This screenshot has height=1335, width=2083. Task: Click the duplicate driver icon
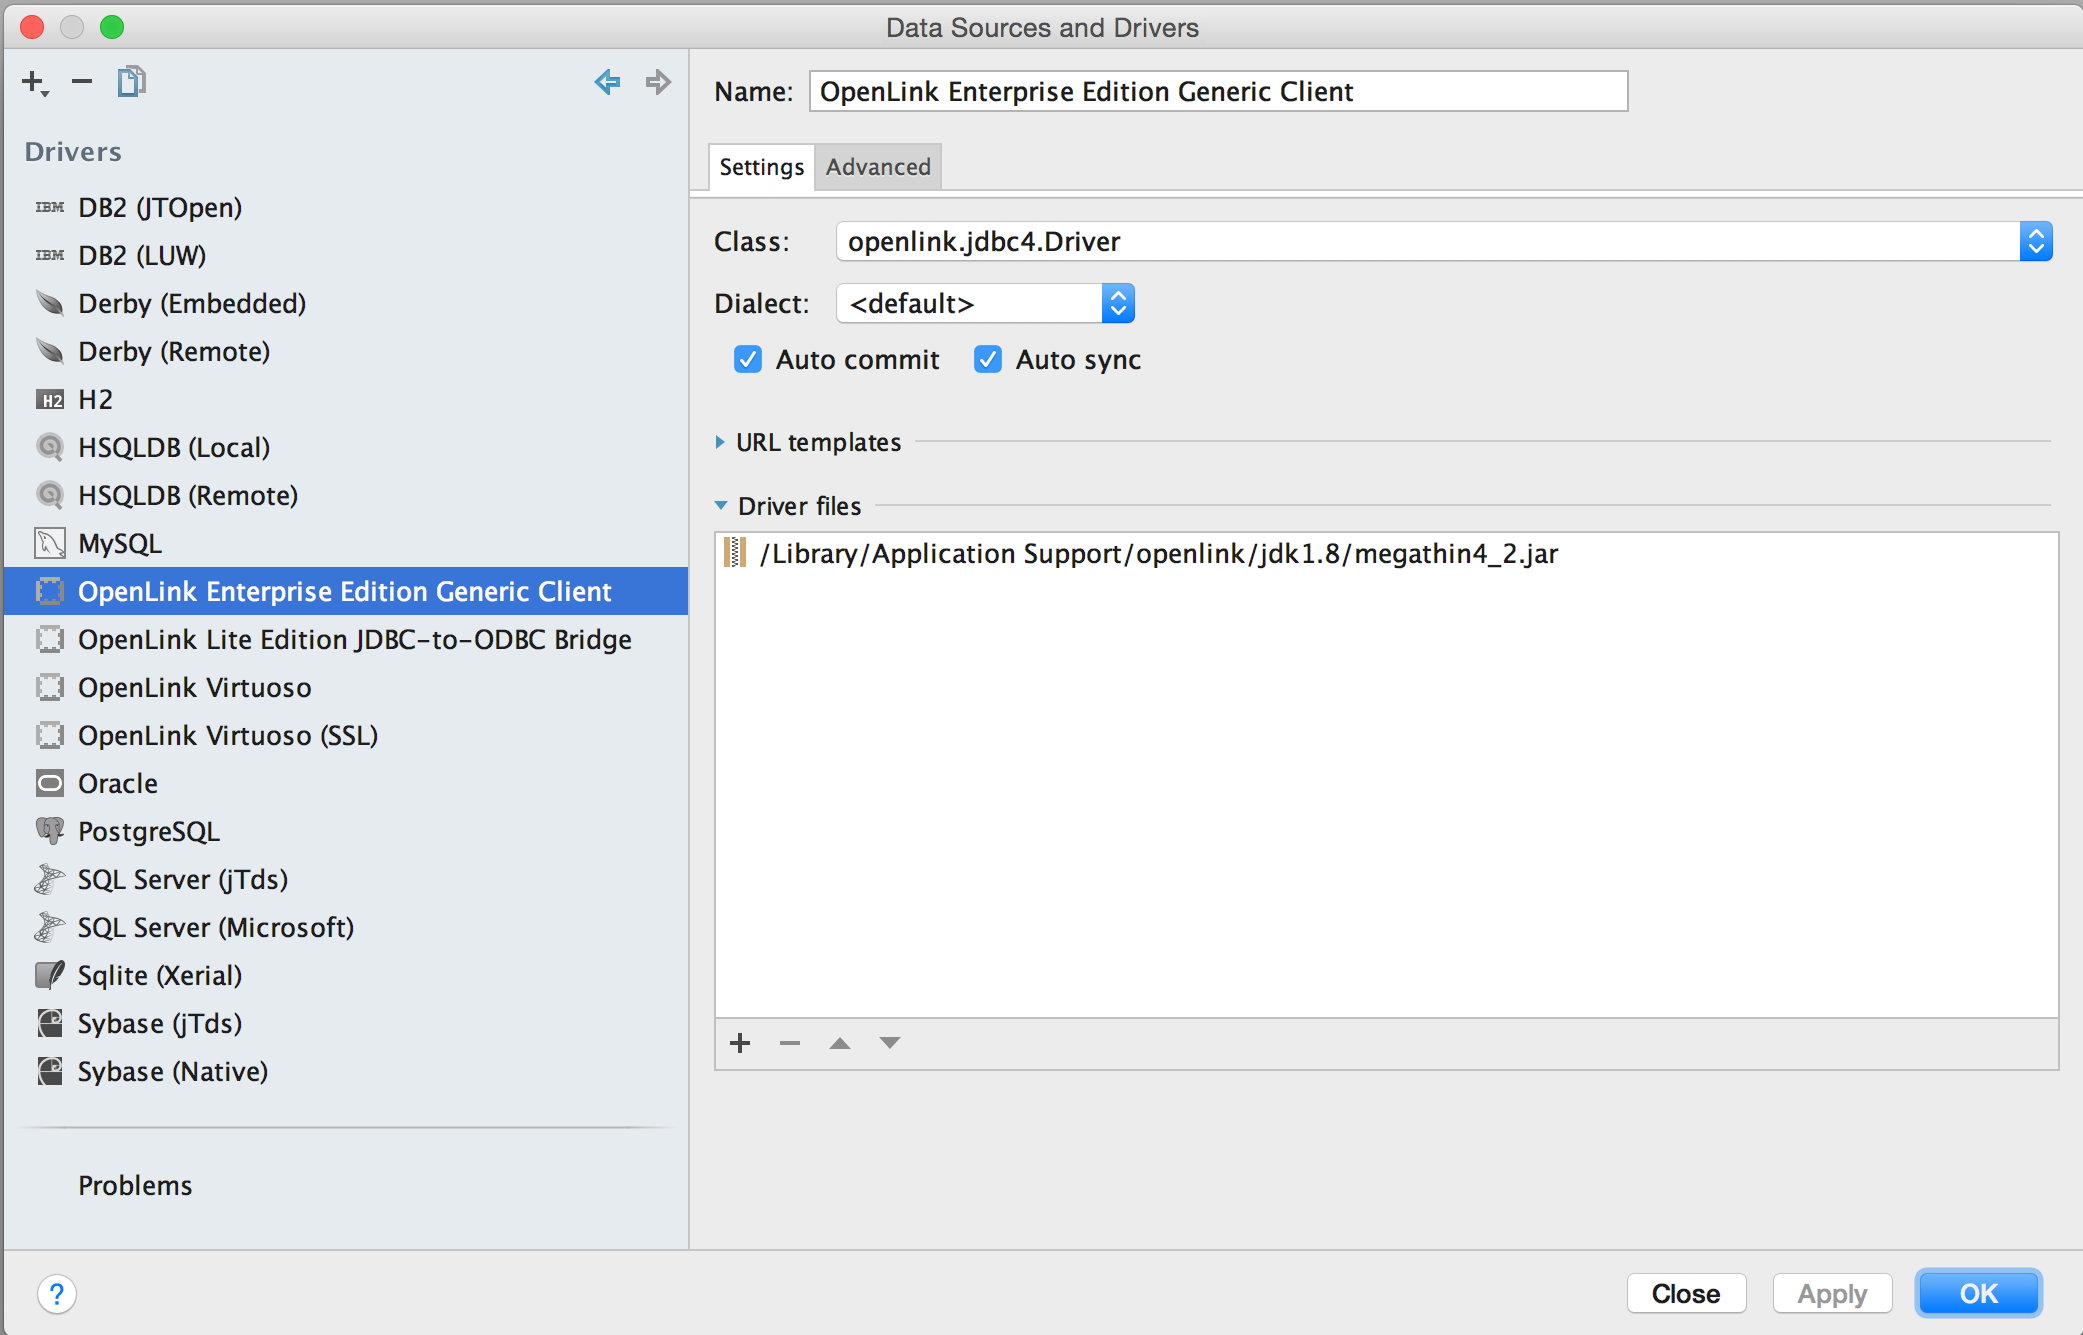coord(131,81)
